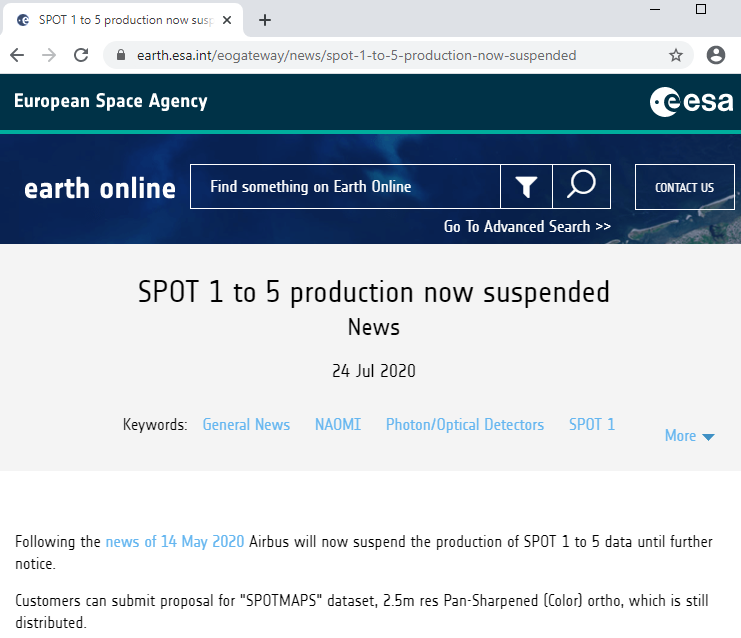Follow the news of 14 May 2020 link
Image resolution: width=741 pixels, height=638 pixels.
click(x=175, y=542)
